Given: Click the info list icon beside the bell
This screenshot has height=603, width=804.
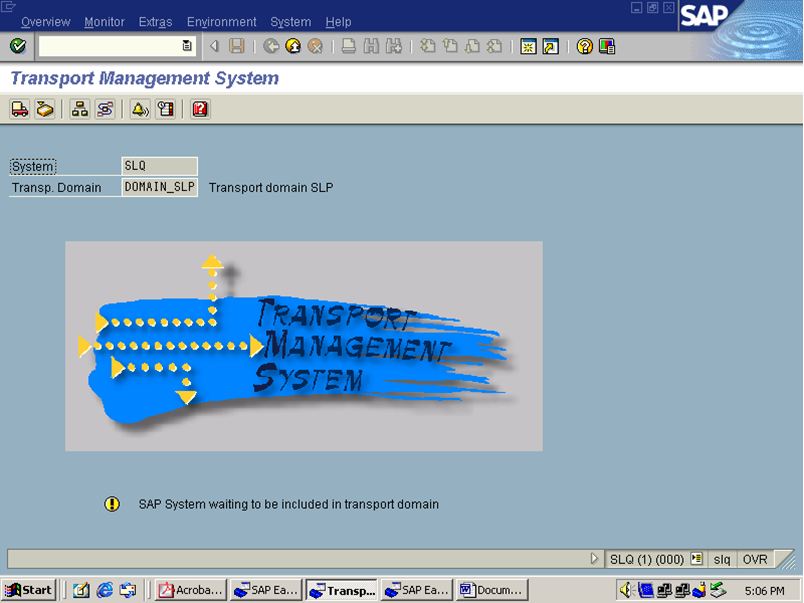Looking at the screenshot, I should (165, 109).
